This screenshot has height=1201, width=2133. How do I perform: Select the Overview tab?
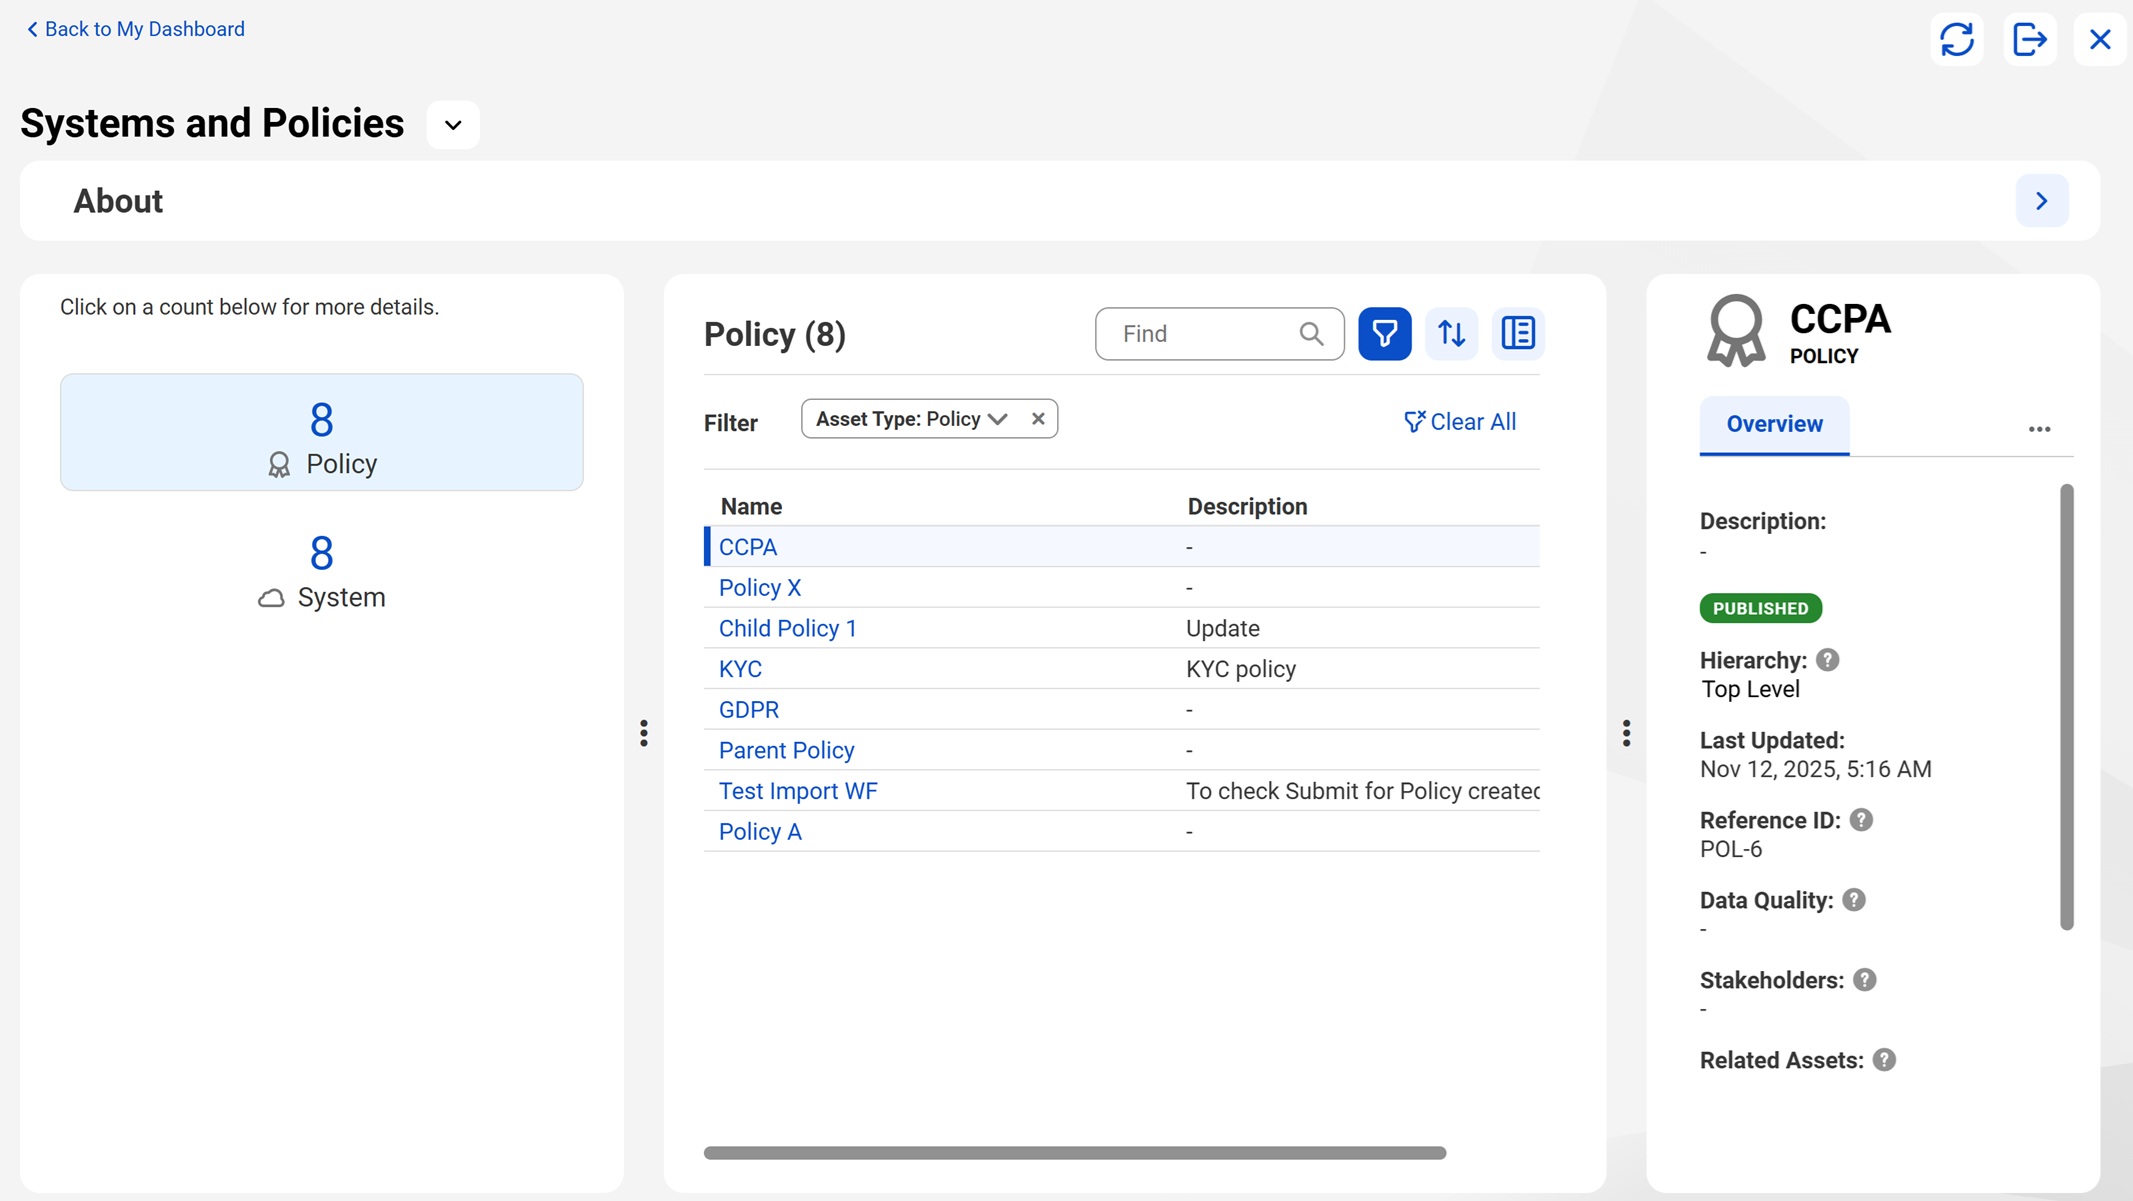[x=1774, y=424]
